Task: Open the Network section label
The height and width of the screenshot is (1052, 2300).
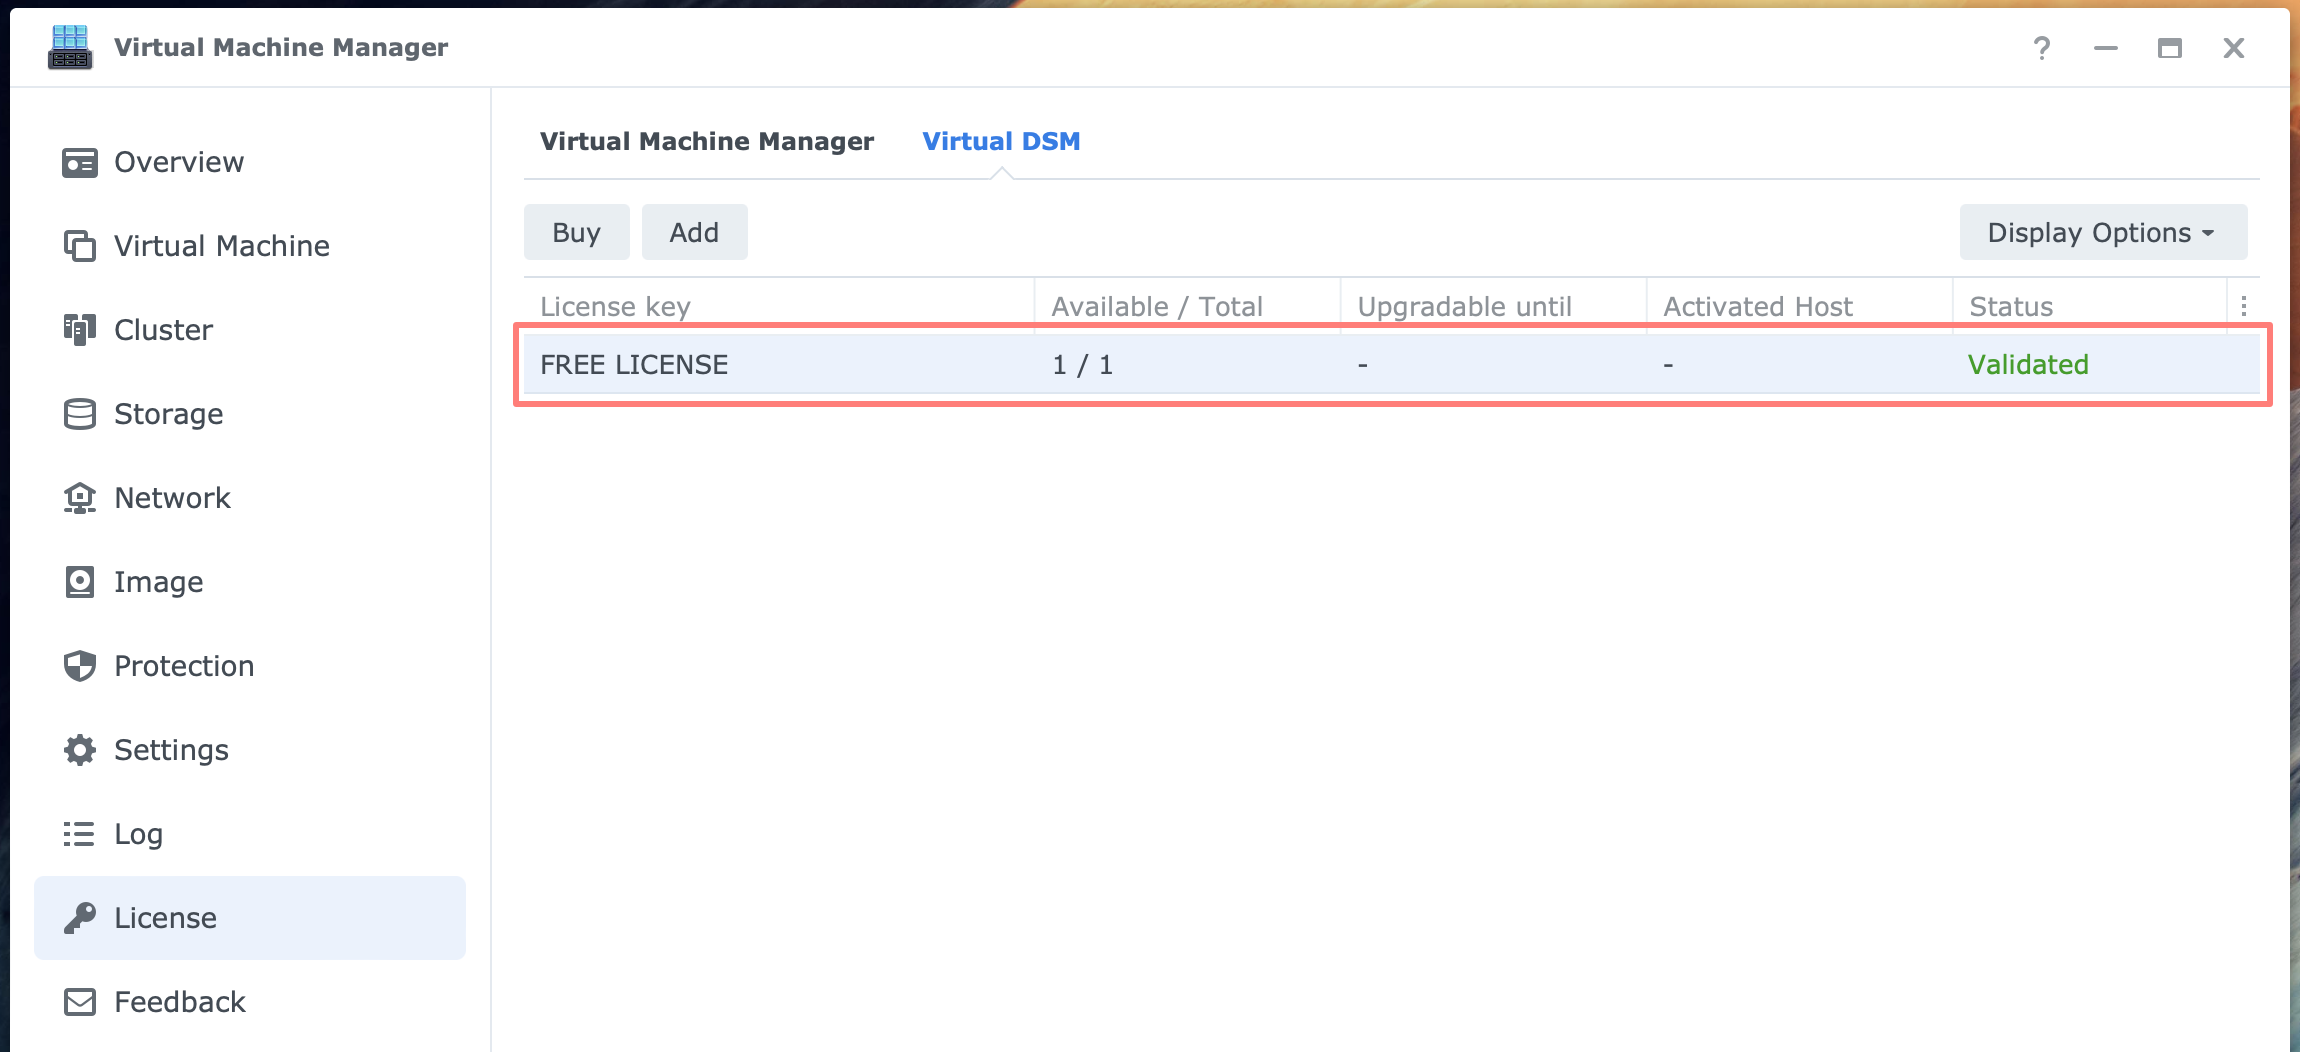Action: coord(173,498)
